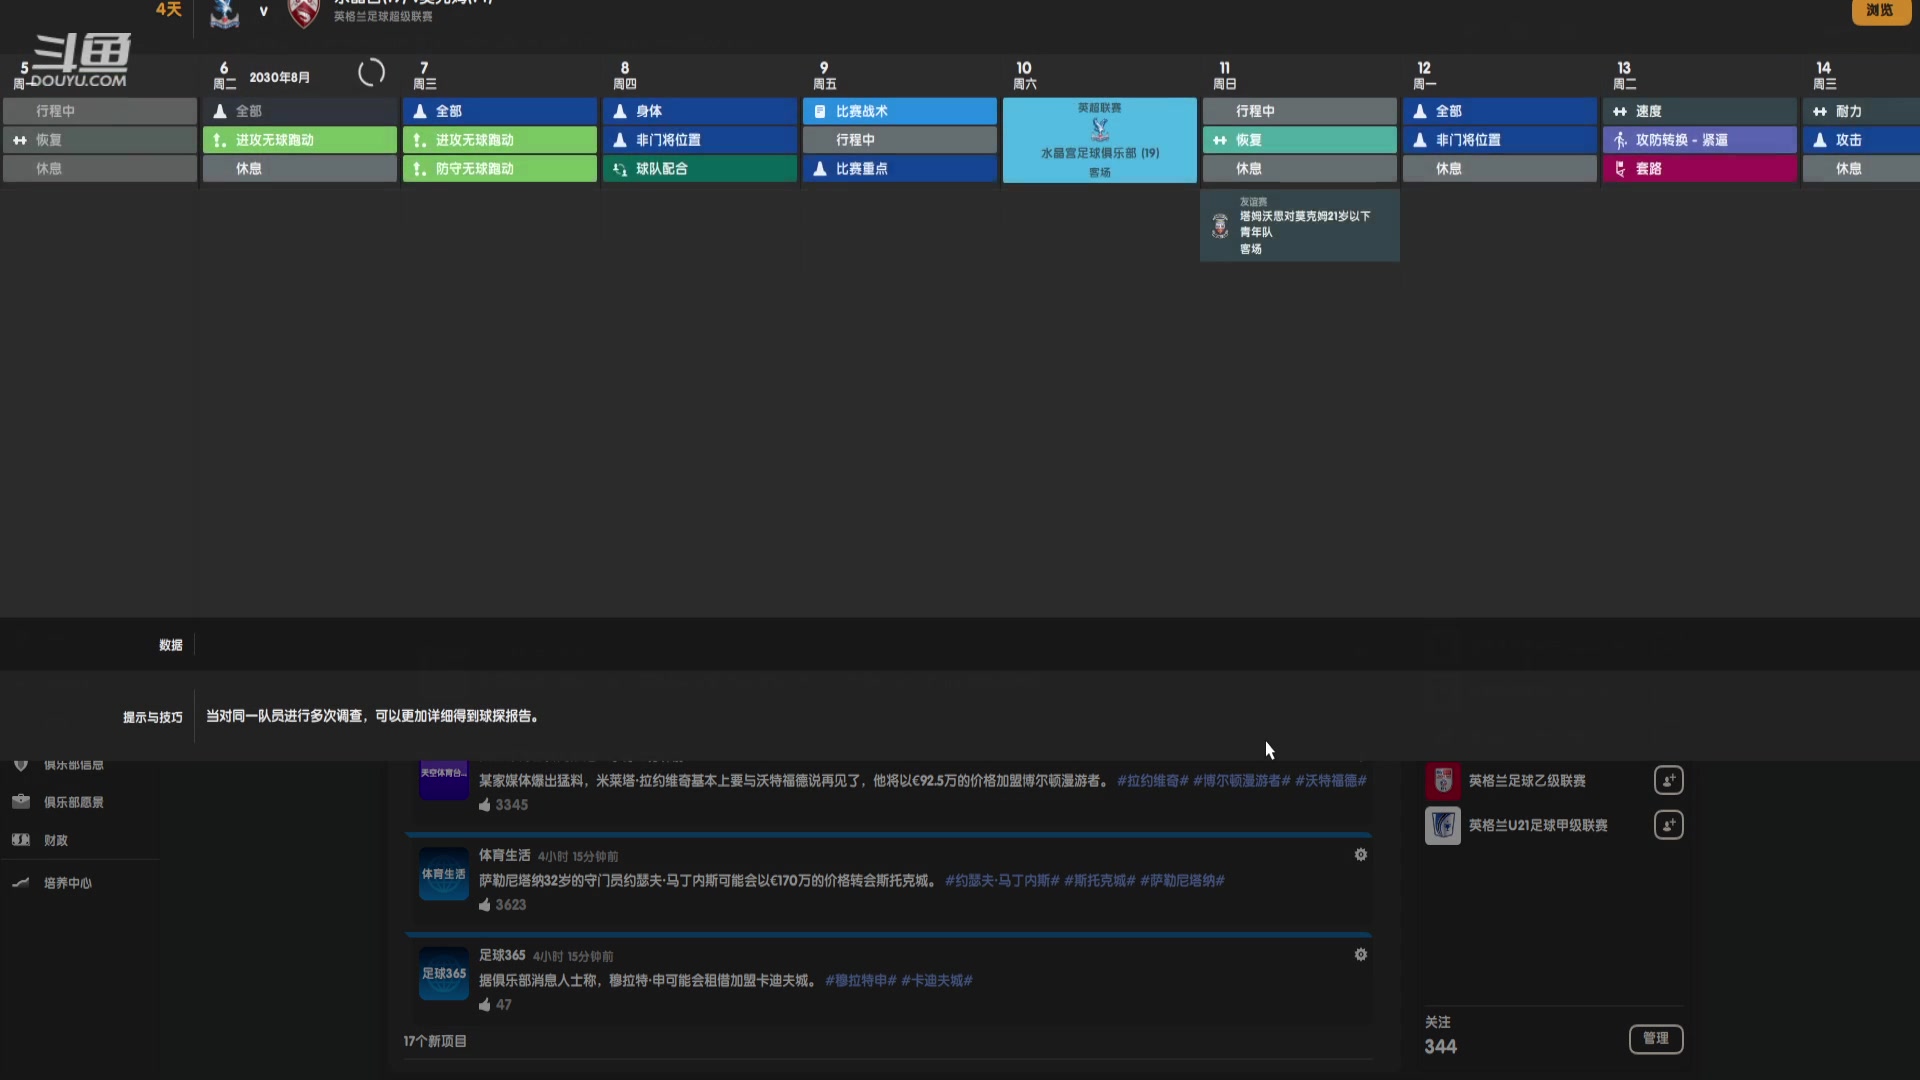Image resolution: width=1920 pixels, height=1080 pixels.
Task: Open the 水晶宫足球俱乐部 (19) match card
Action: coord(1100,140)
